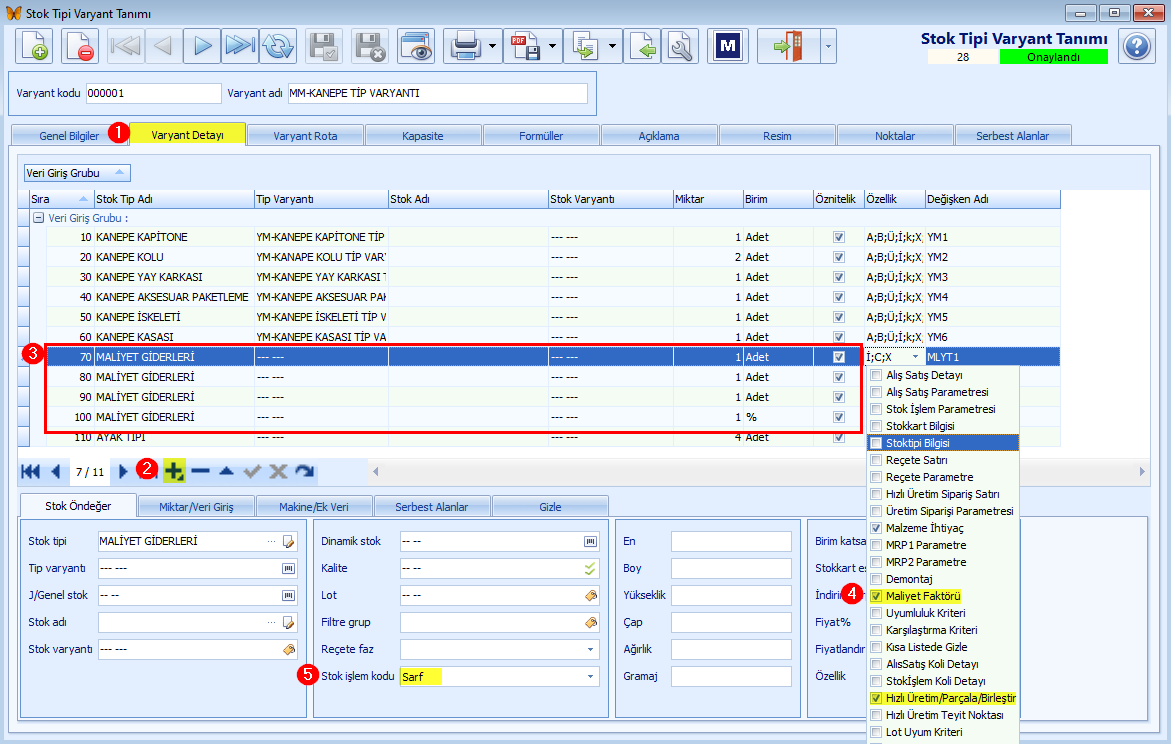Viewport: 1171px width, 744px height.
Task: Click the Miktar column header
Action: tap(708, 199)
